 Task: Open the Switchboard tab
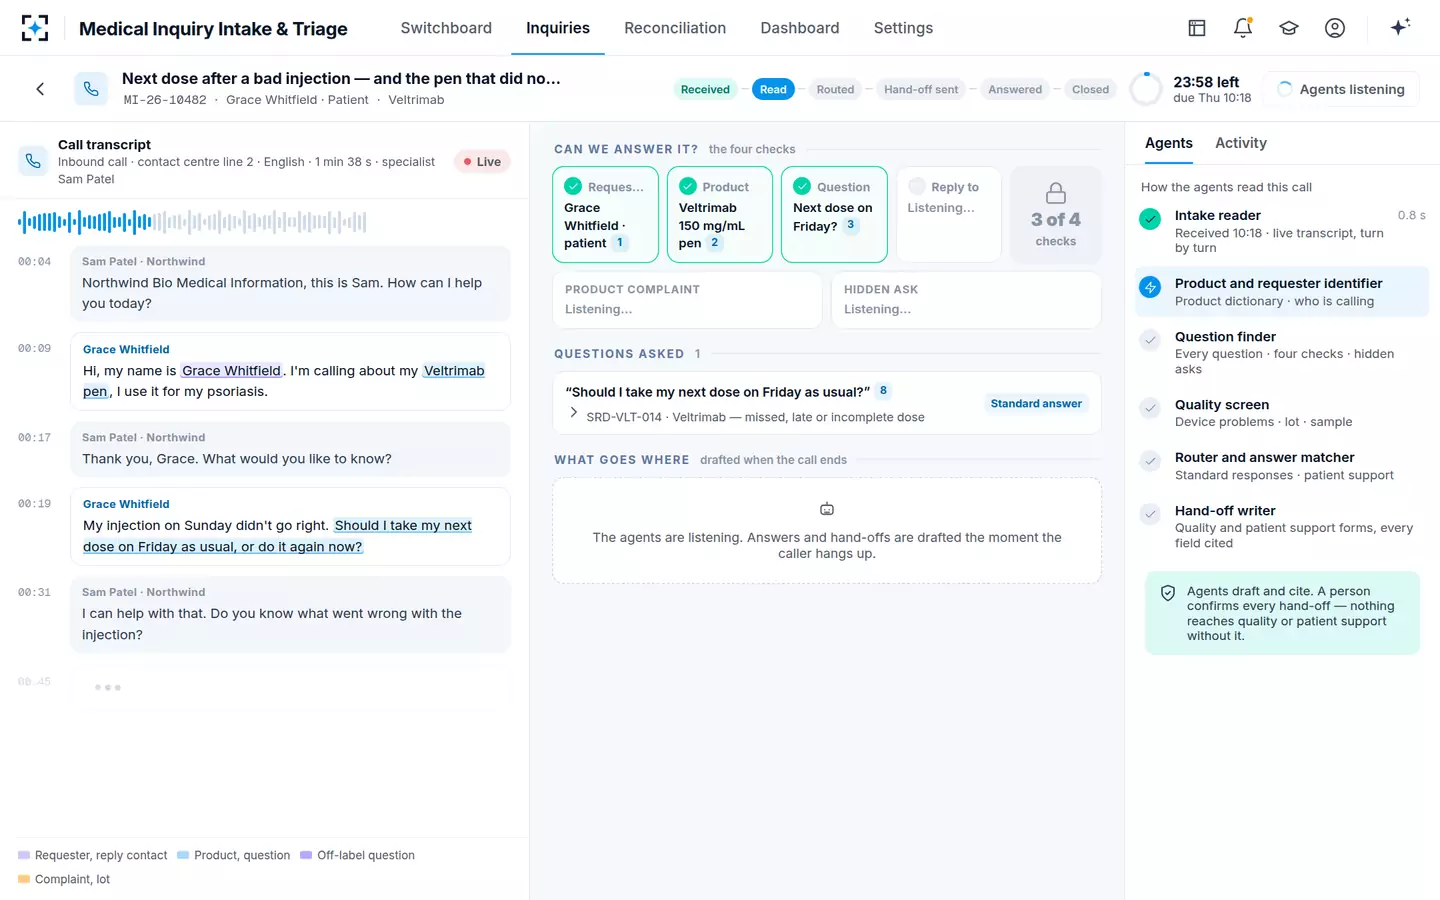tap(446, 28)
